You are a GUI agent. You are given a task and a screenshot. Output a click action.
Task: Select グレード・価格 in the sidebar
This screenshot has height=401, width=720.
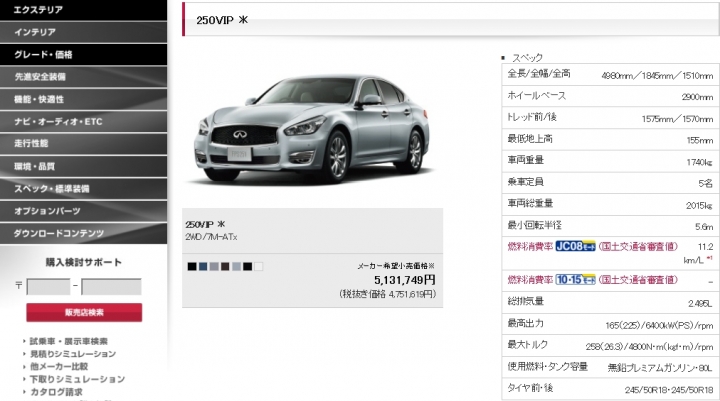click(x=84, y=55)
